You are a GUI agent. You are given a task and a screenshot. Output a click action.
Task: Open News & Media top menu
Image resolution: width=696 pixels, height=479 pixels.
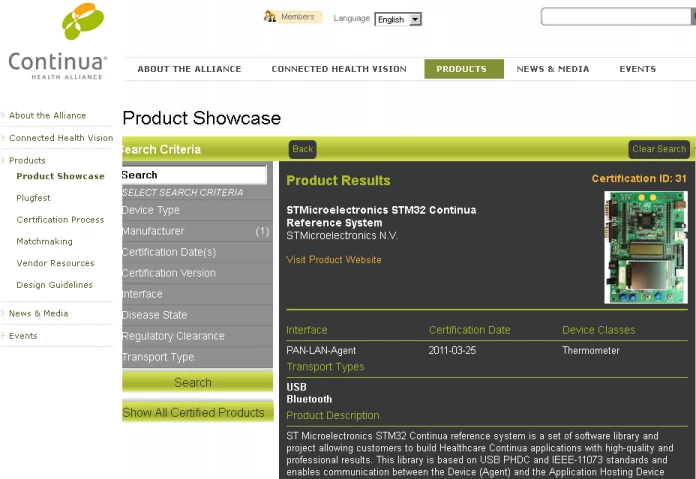coord(553,69)
